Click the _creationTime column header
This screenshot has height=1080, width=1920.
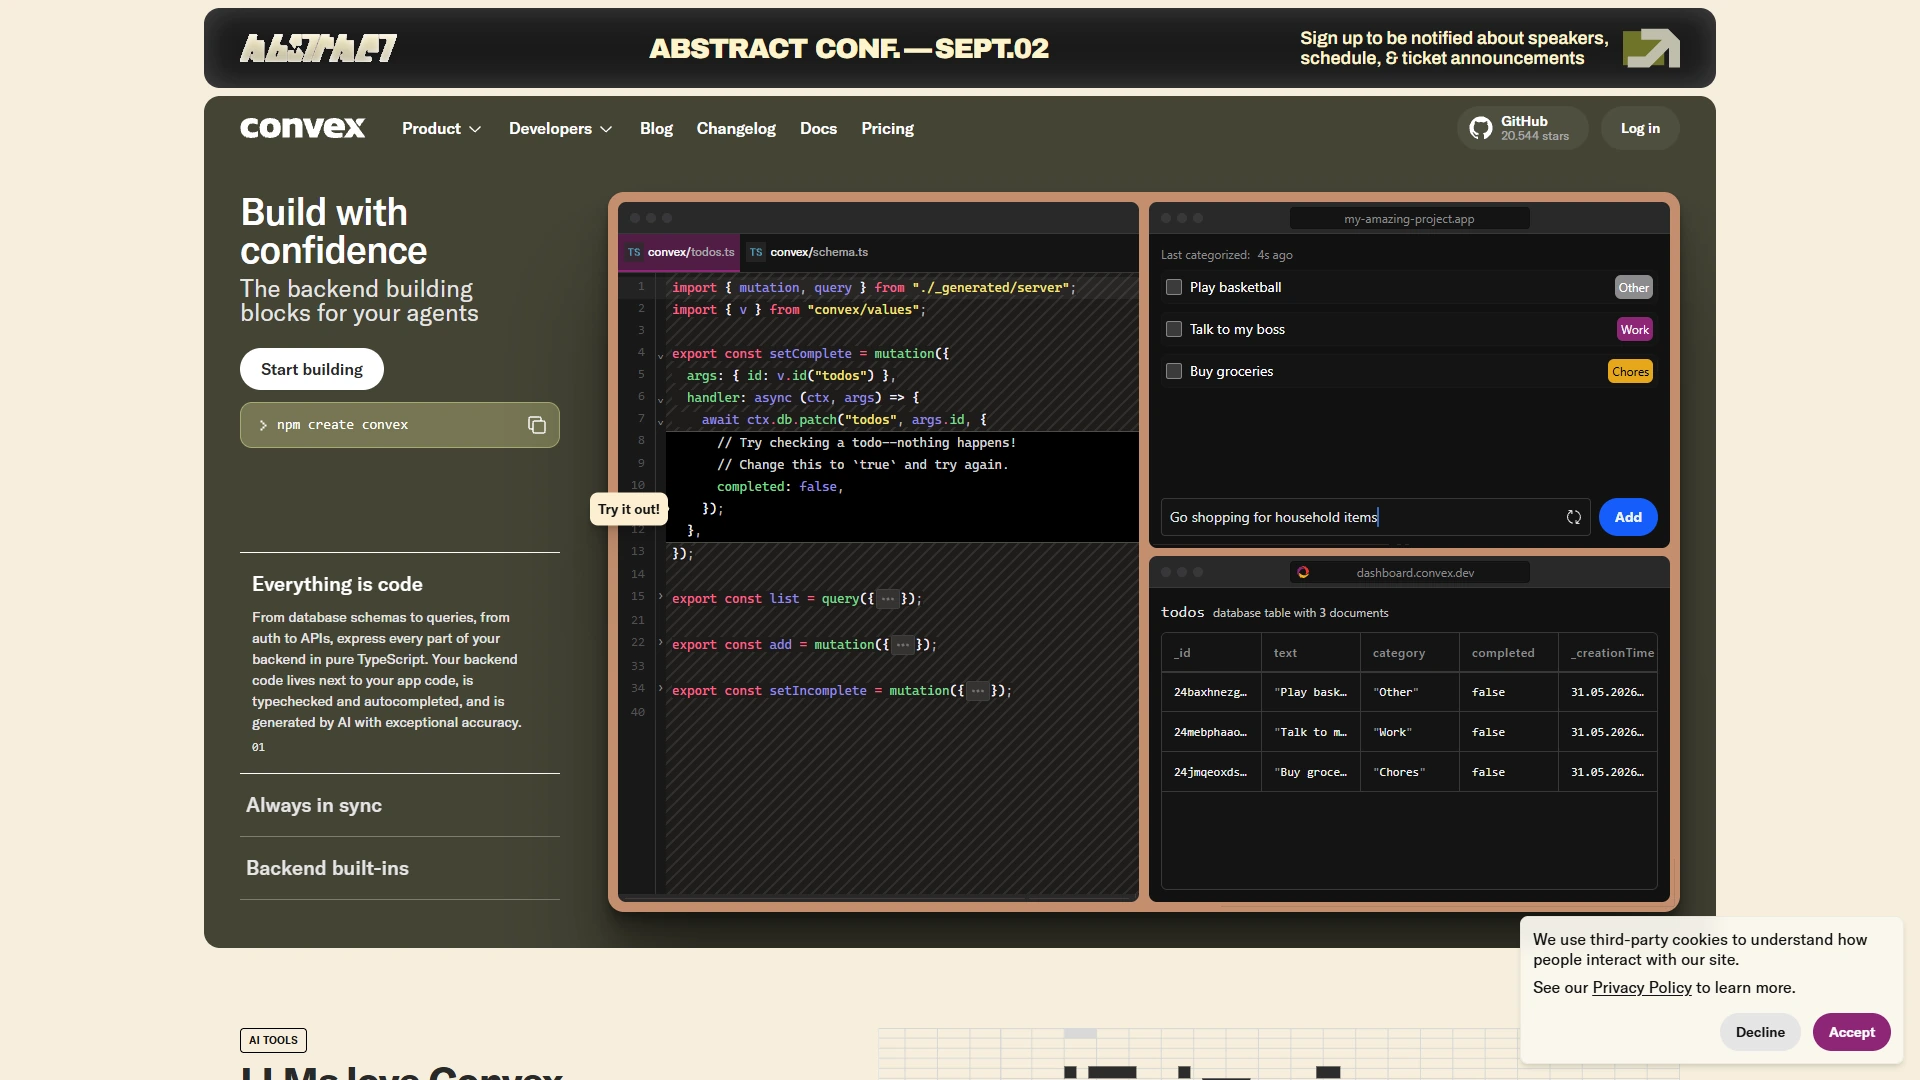coord(1608,652)
